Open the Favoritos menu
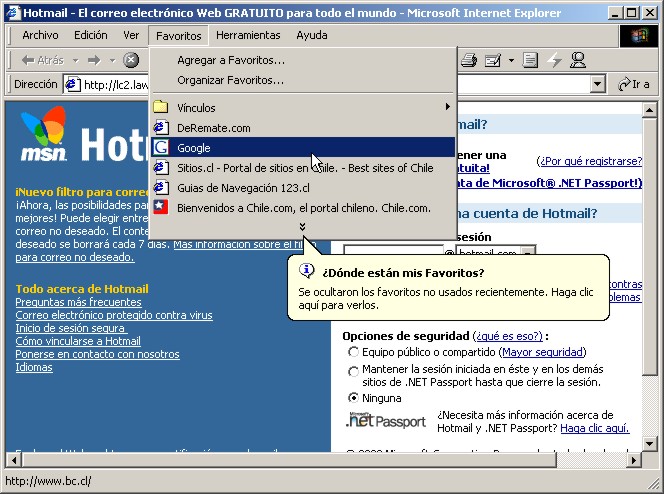Image resolution: width=664 pixels, height=494 pixels. [178, 36]
